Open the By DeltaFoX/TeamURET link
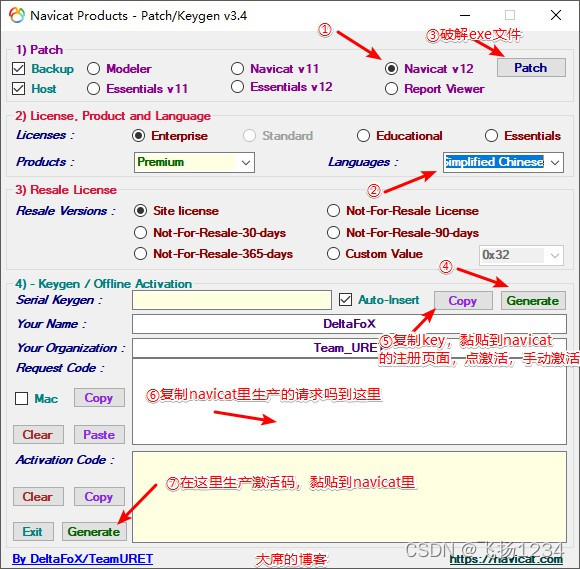580x569 pixels. (x=82, y=559)
